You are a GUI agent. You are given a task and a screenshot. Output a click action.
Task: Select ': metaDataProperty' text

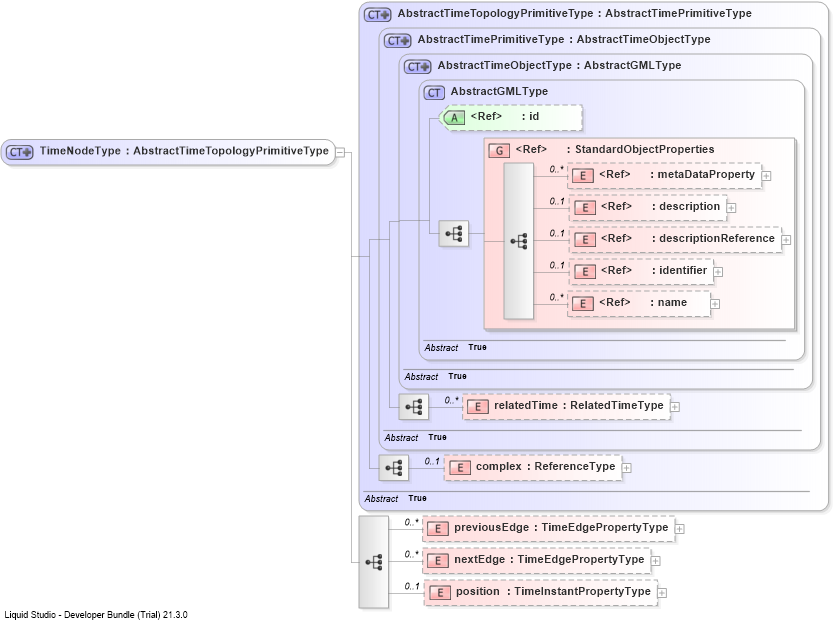point(702,174)
